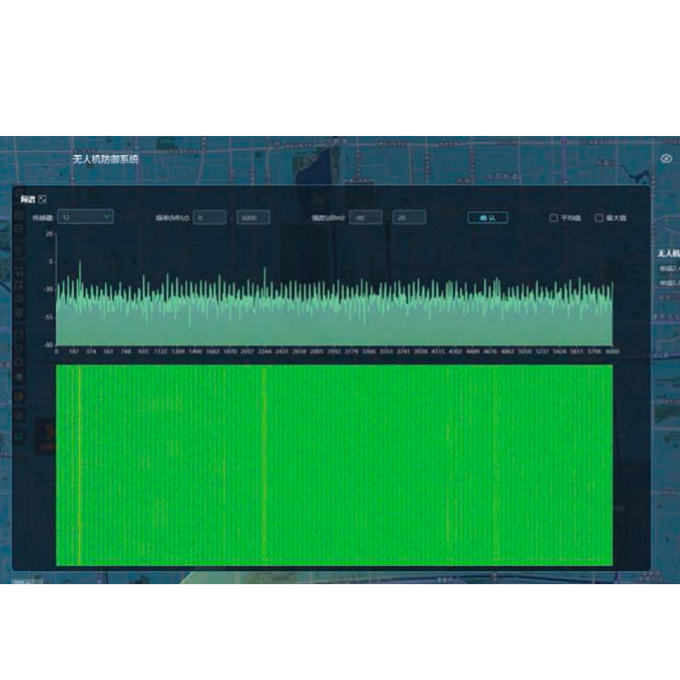The image size is (680, 680).
Task: Click the eye icon at top right
Action: [x=667, y=158]
